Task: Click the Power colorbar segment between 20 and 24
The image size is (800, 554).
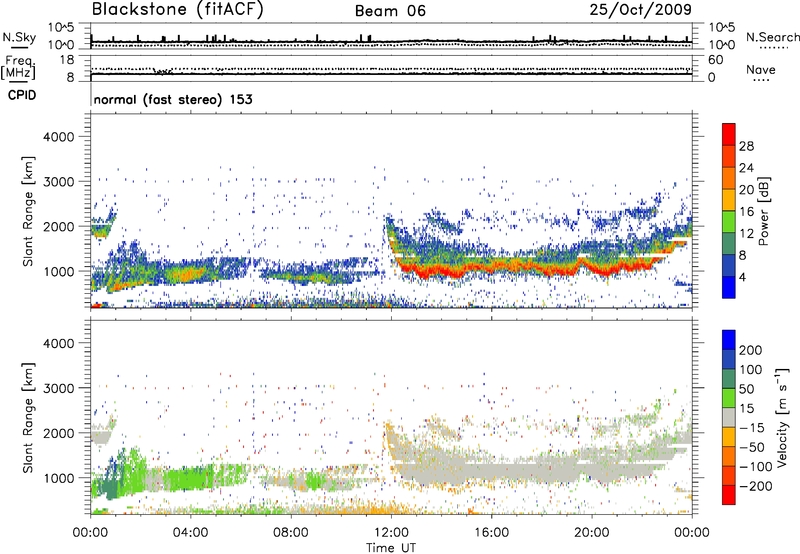Action: pos(729,178)
